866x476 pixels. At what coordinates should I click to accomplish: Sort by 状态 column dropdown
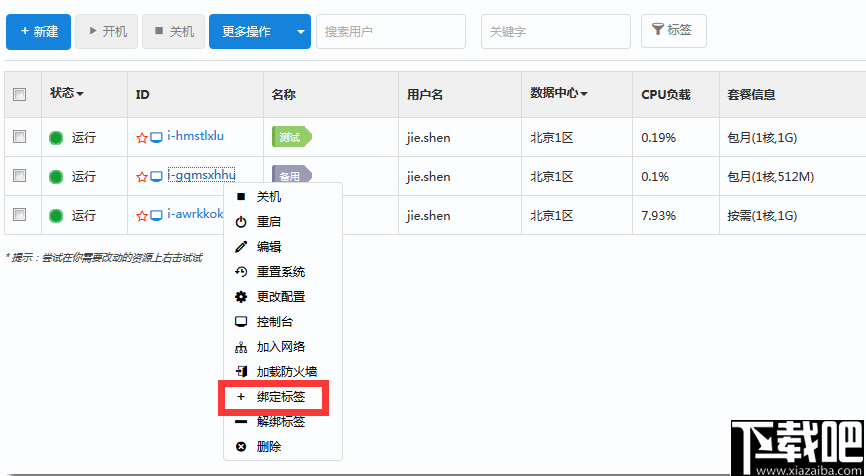tap(67, 93)
